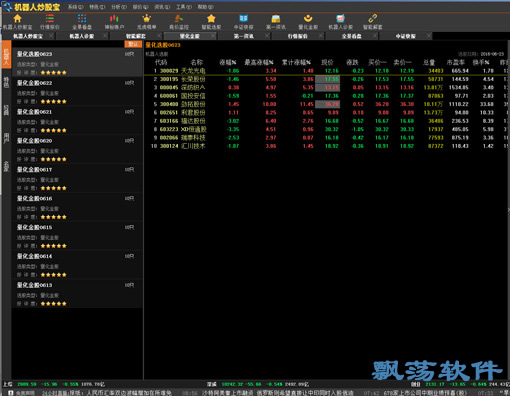Open 智能解套 chain link icon

tap(373, 18)
